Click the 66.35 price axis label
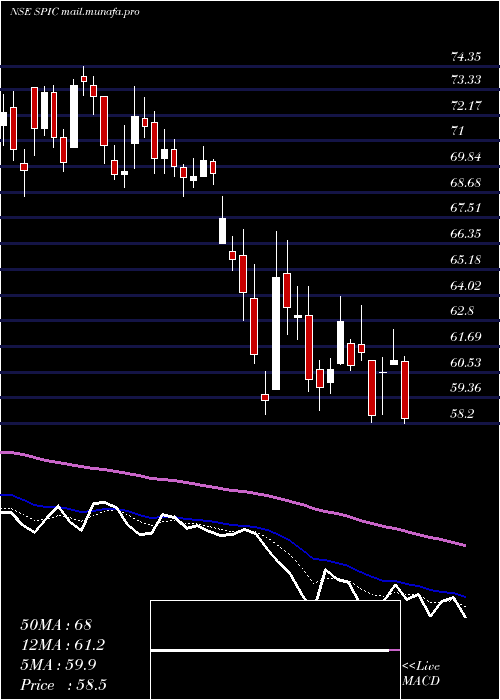Screen dimensions: 500x700 click(466, 234)
